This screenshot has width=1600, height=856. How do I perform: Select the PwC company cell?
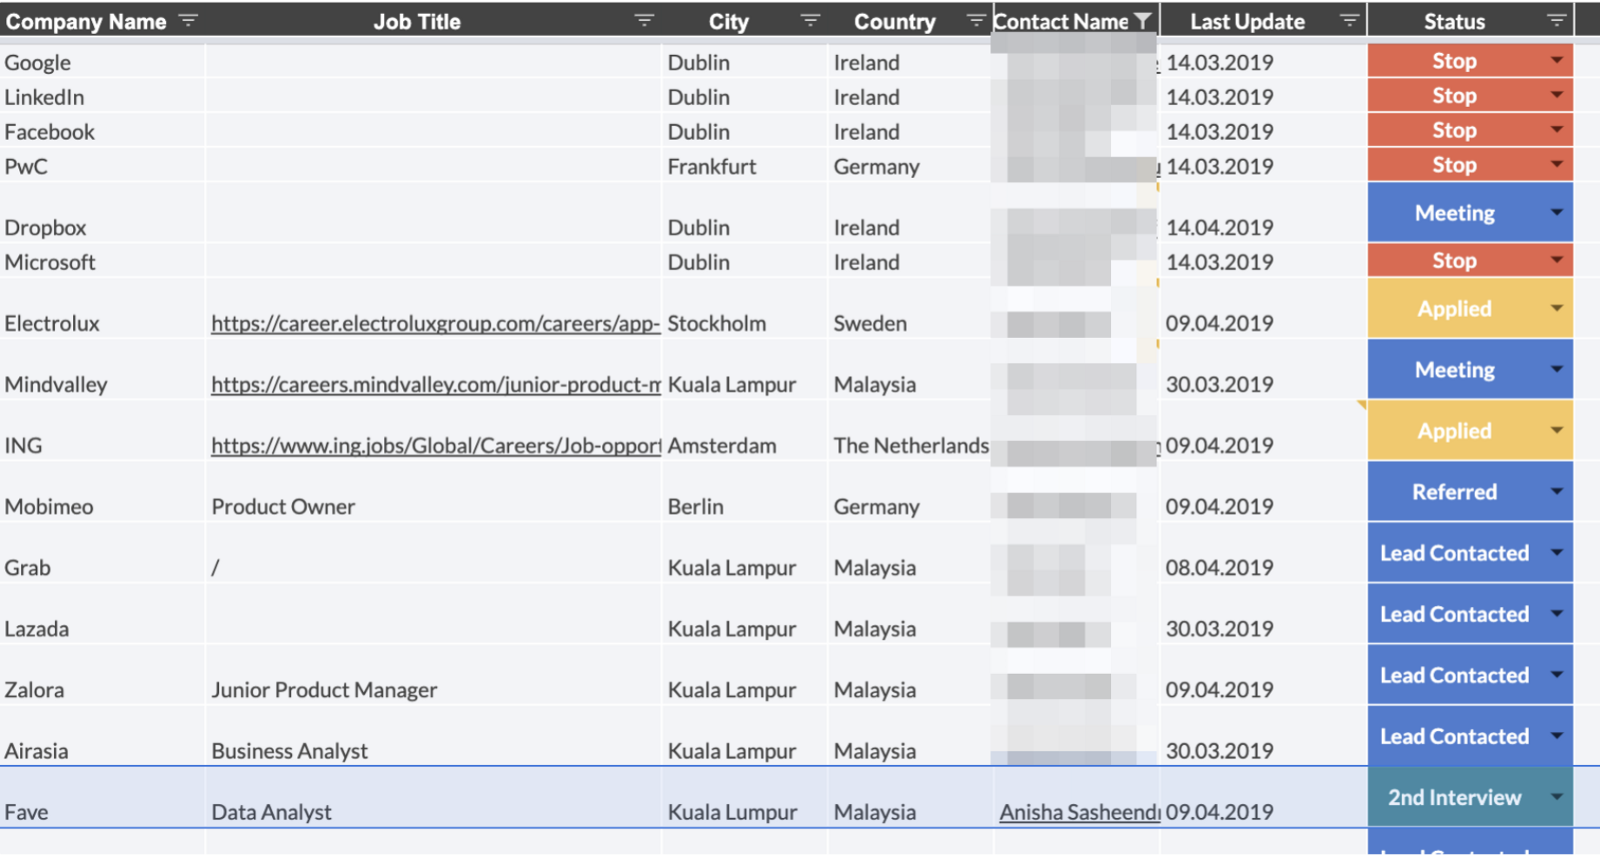(x=102, y=166)
